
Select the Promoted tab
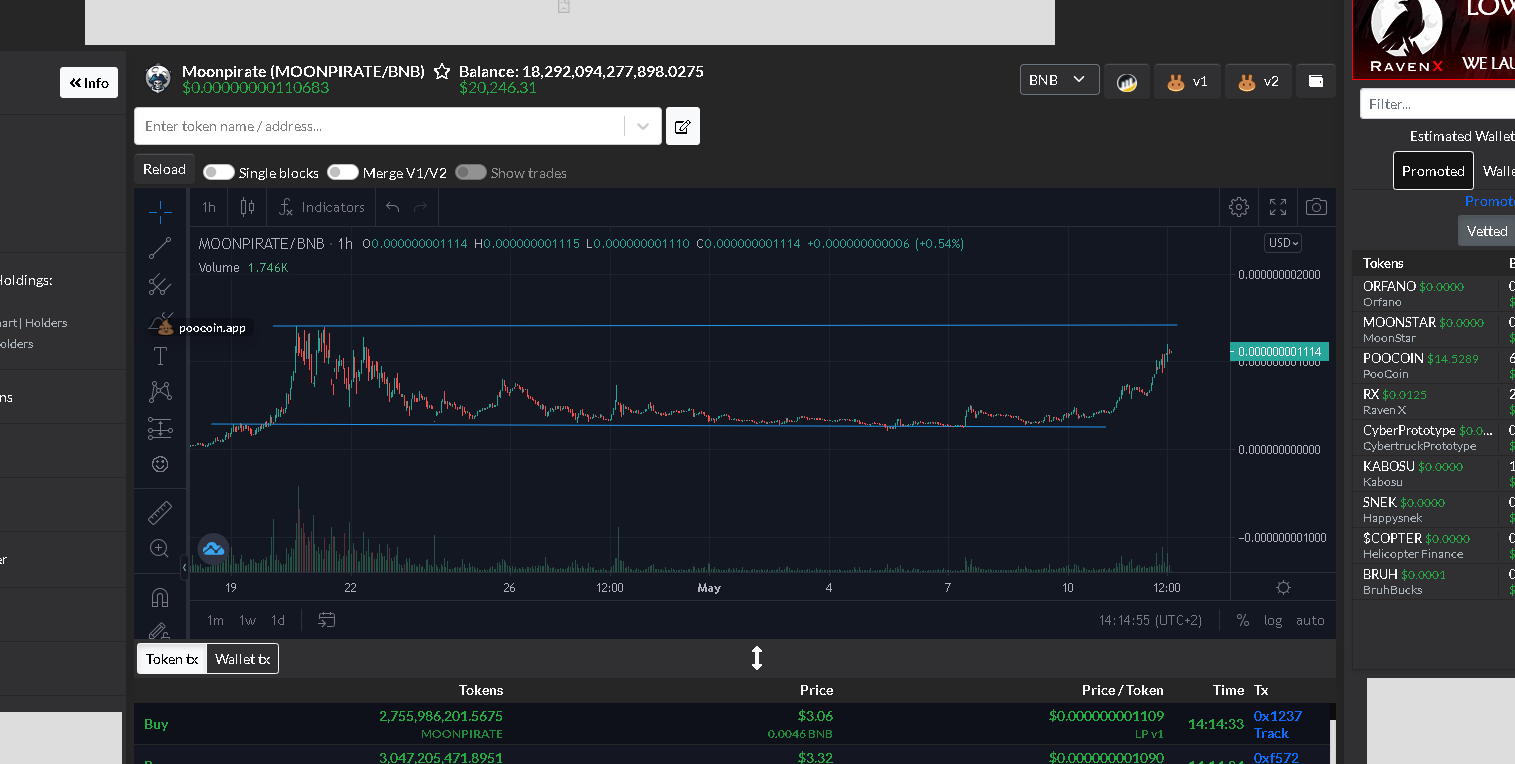coord(1433,171)
